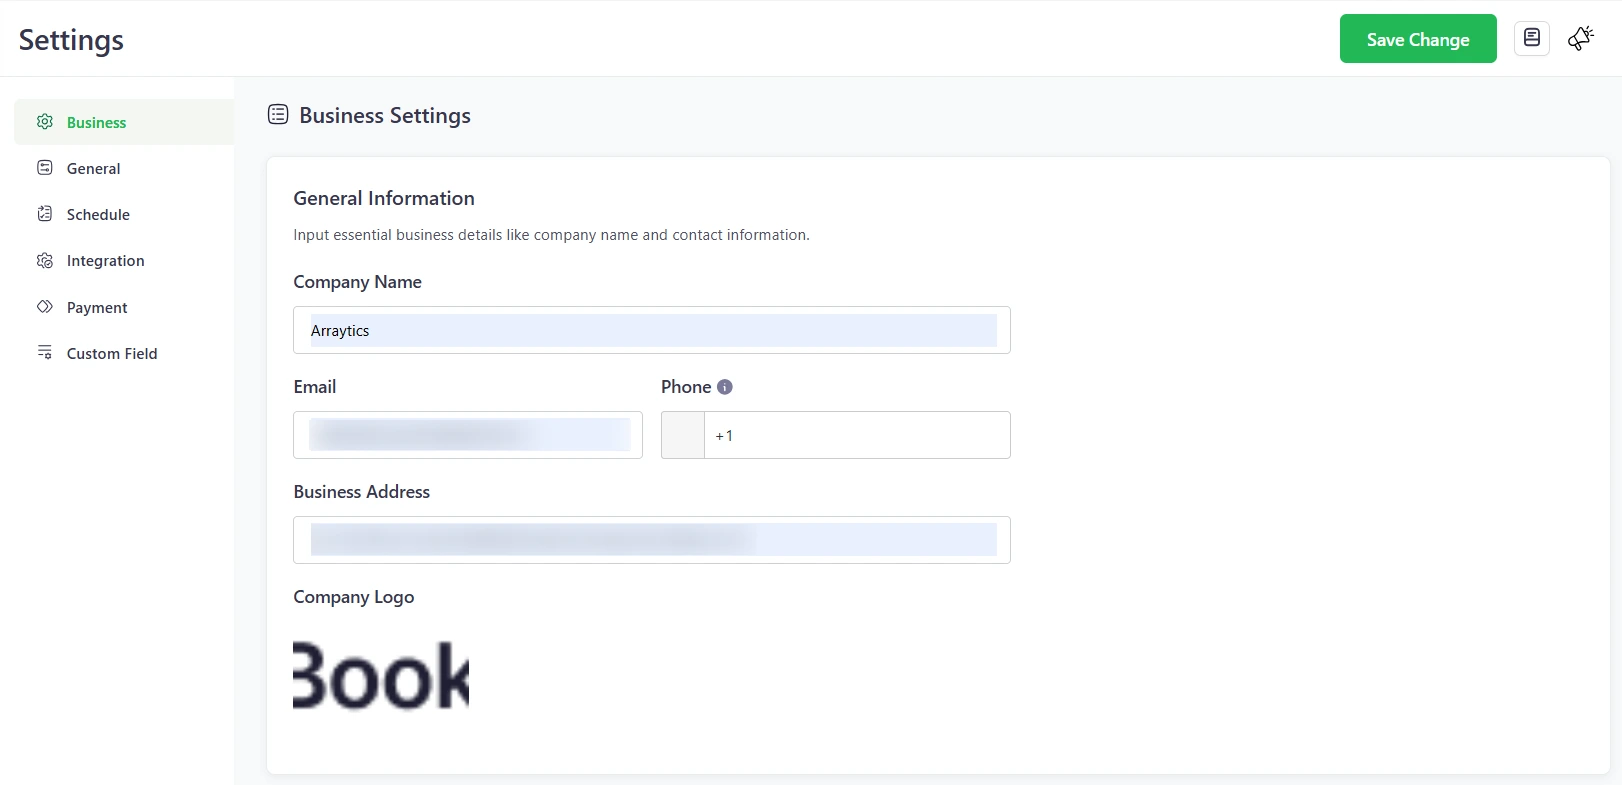Open the megaphone announcements icon
The image size is (1622, 785).
click(x=1580, y=39)
